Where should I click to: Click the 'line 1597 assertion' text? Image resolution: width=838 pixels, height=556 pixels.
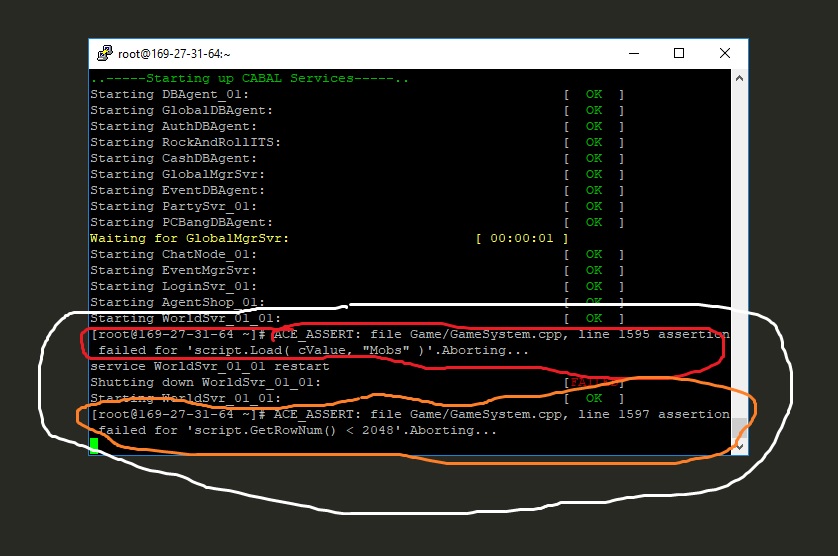point(654,415)
